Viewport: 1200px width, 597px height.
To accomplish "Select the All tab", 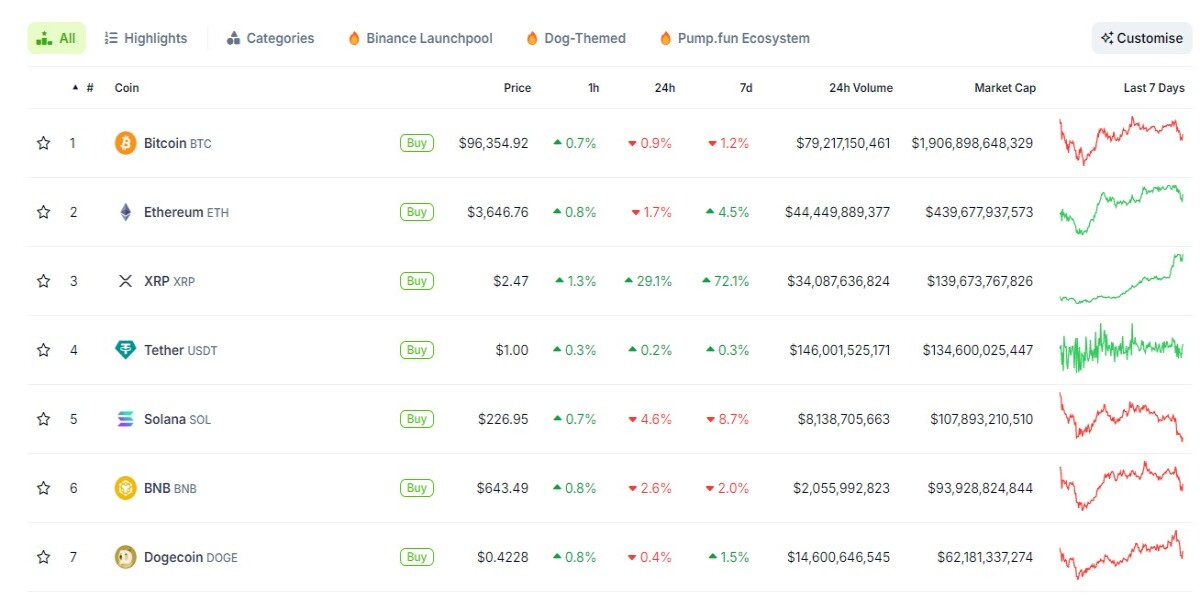I will pos(56,38).
